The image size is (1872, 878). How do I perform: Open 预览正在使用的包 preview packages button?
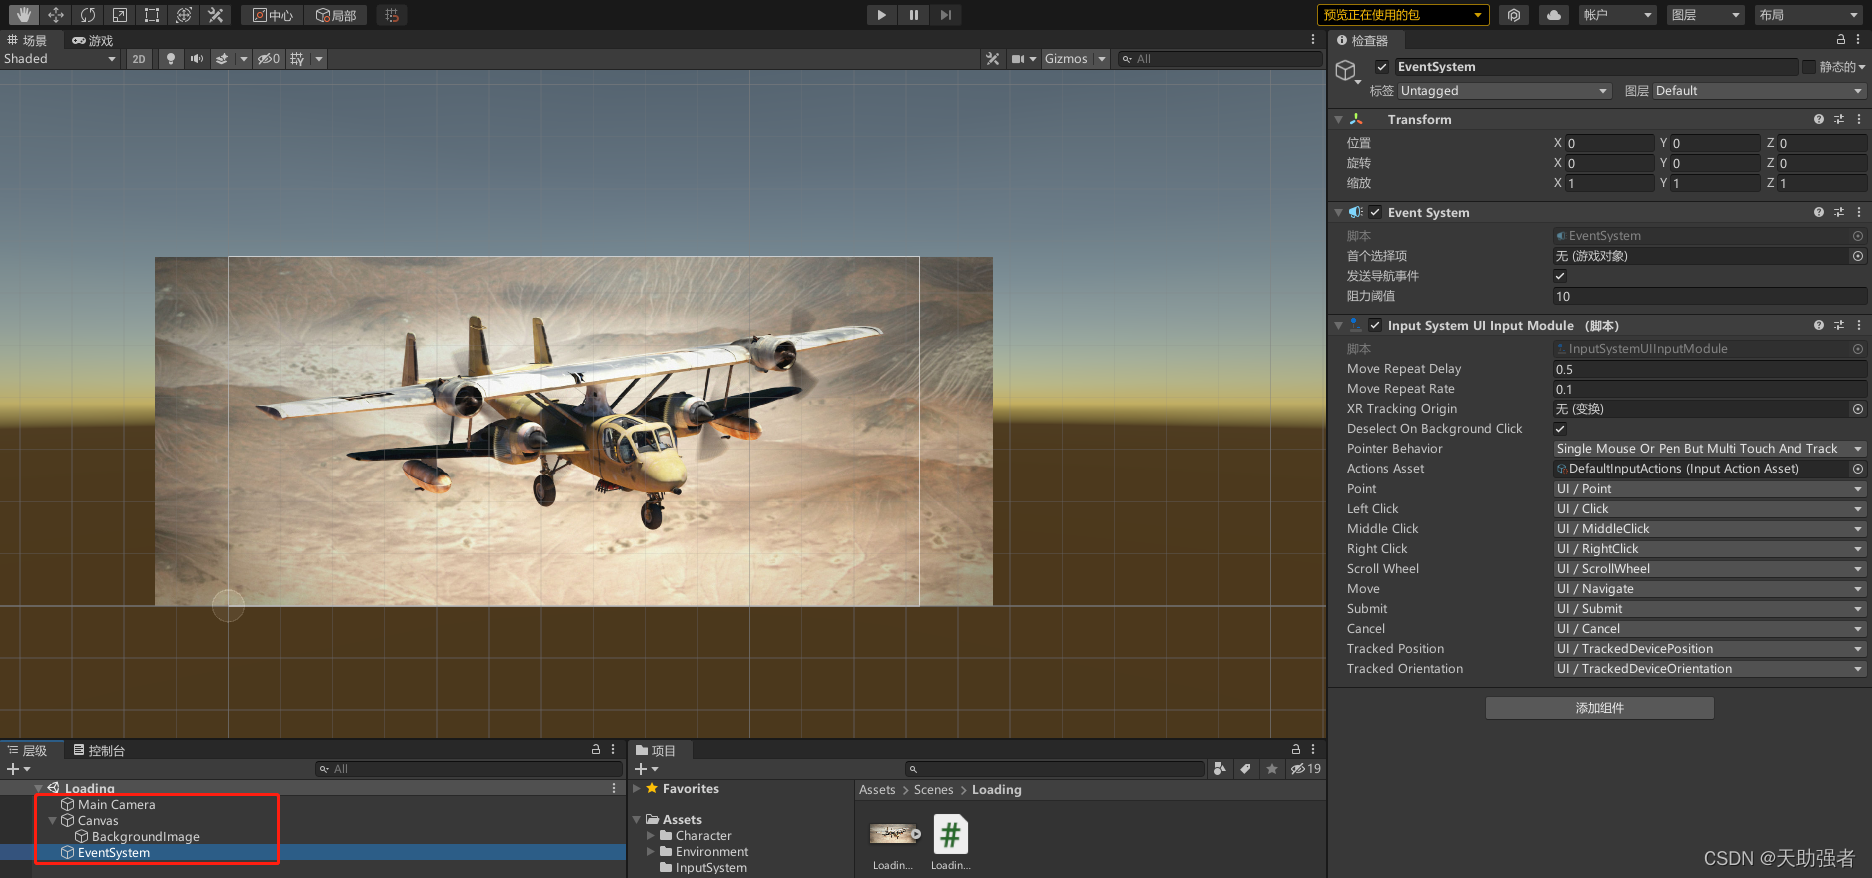1403,15
